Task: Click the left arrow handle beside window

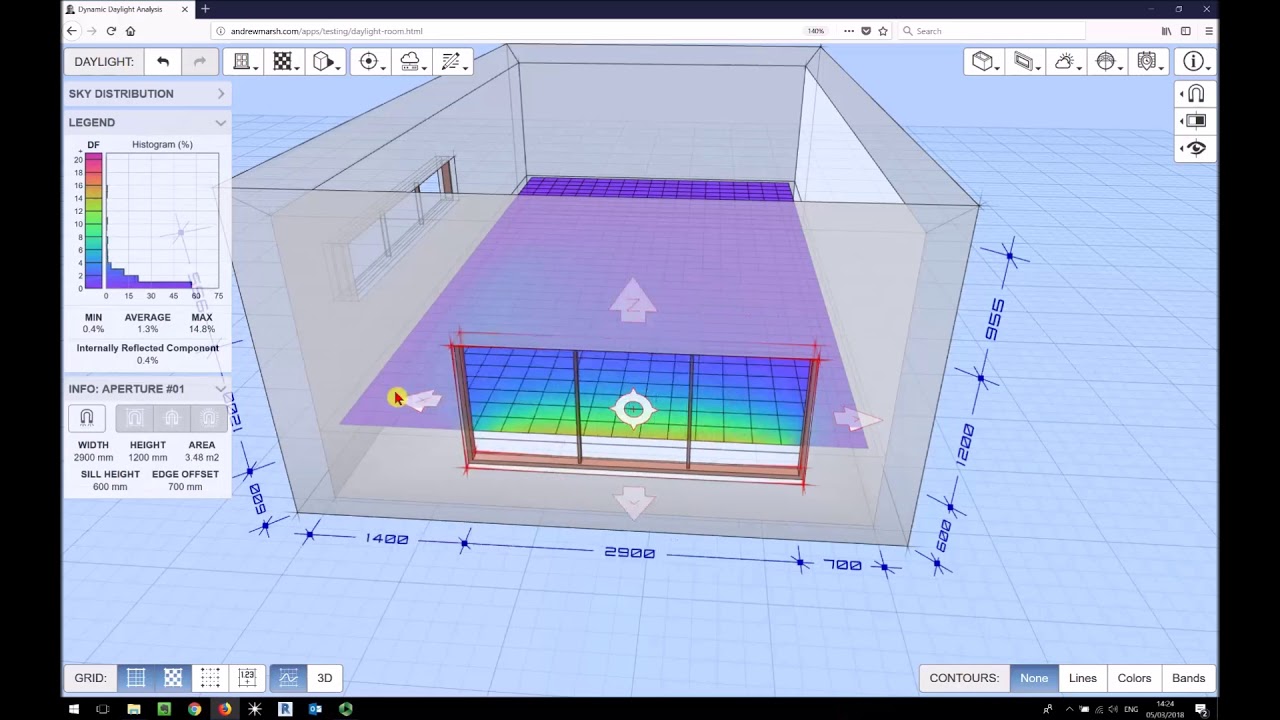Action: [422, 401]
